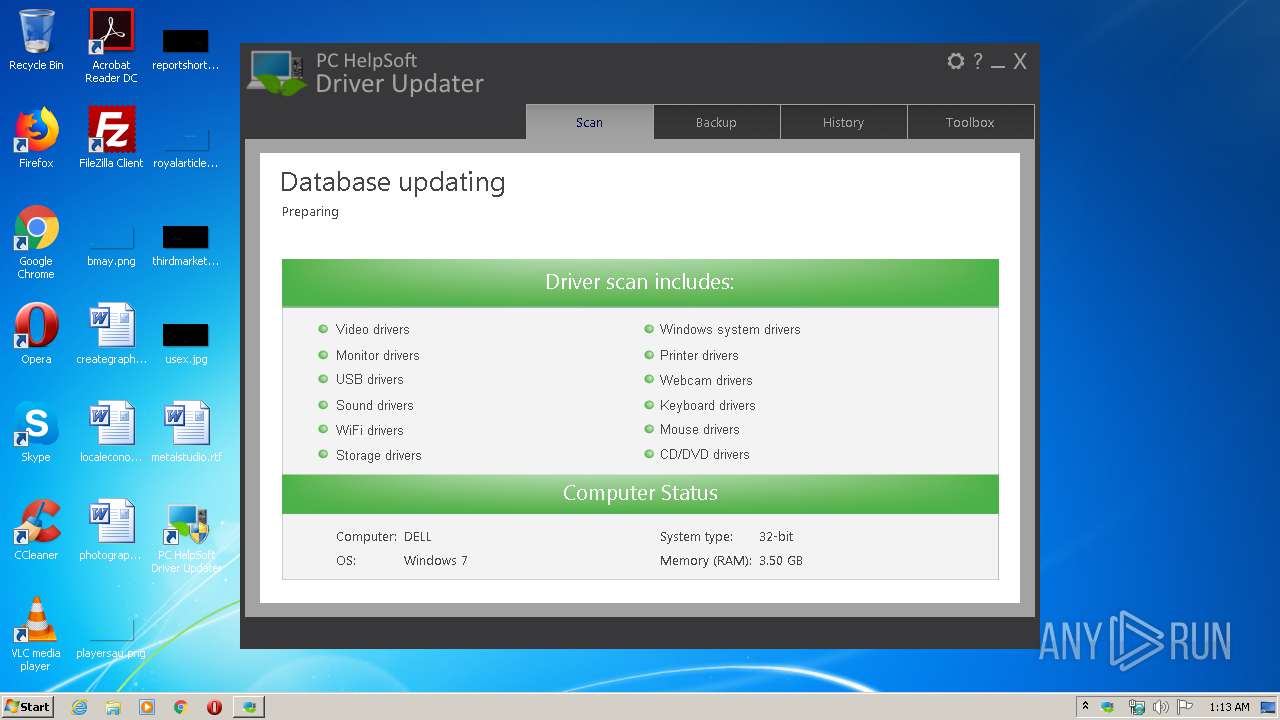Click the PC HelpSoft logo icon
This screenshot has width=1280, height=720.
point(277,72)
